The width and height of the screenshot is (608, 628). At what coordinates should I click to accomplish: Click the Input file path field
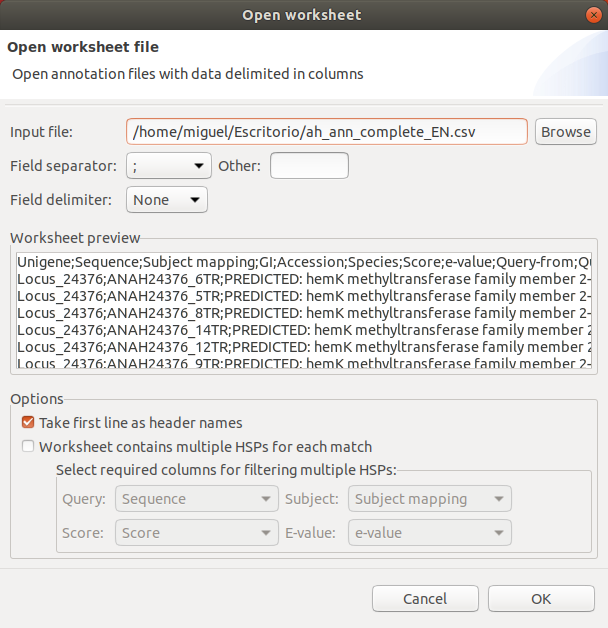click(x=327, y=132)
